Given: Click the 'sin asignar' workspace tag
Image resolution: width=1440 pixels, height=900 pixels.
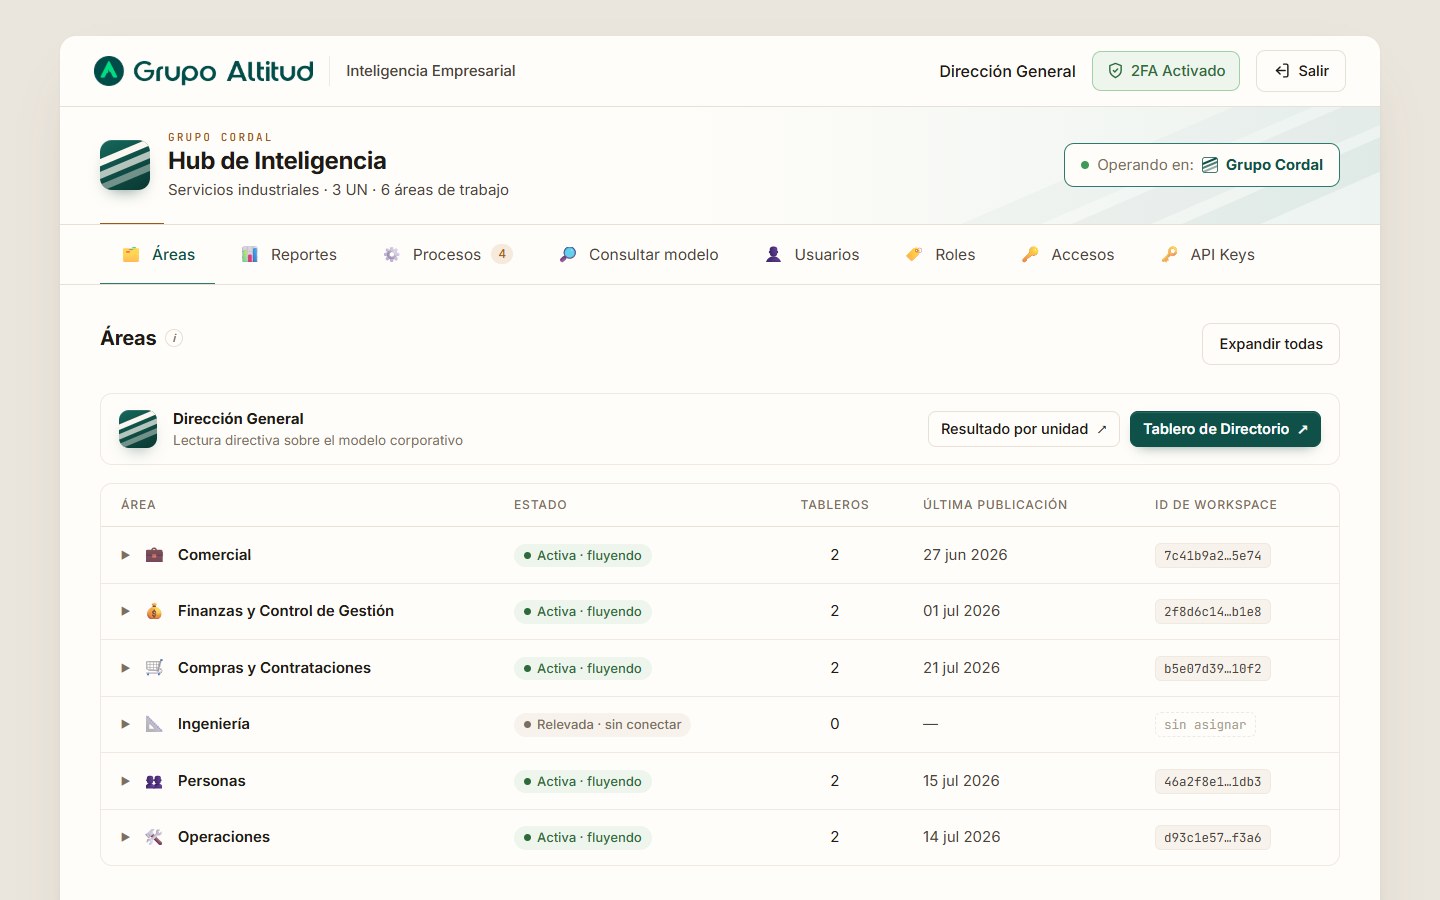Looking at the screenshot, I should point(1205,725).
